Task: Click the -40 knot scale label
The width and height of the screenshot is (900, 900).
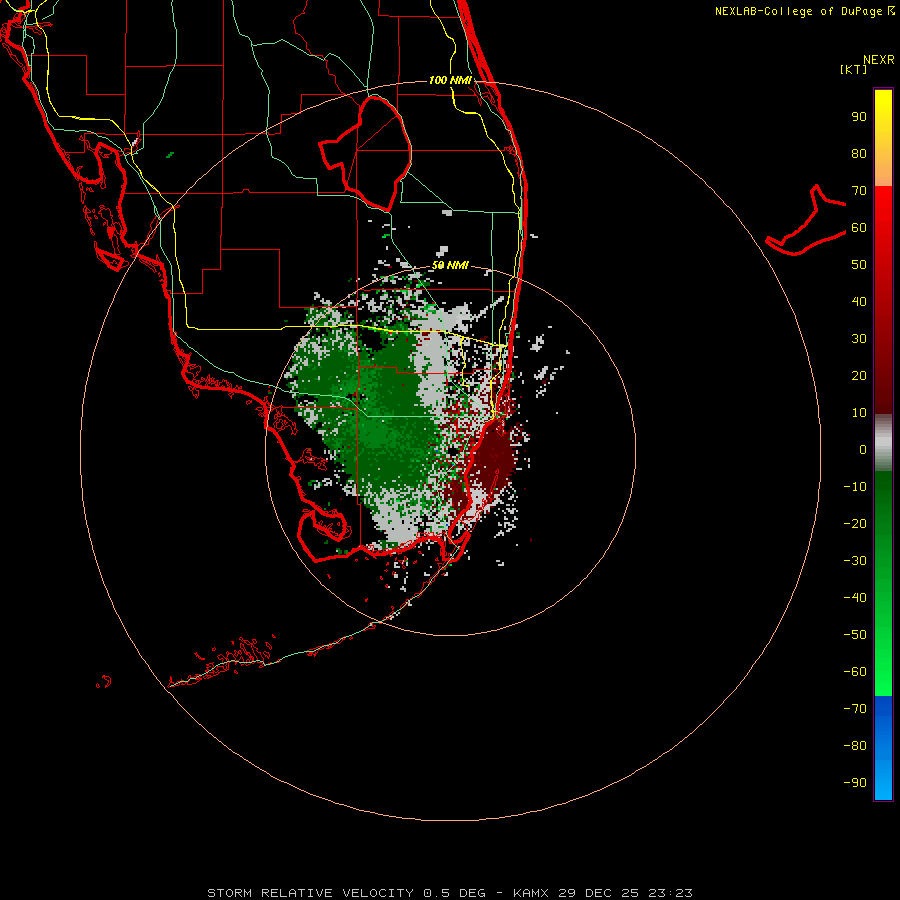Action: pyautogui.click(x=855, y=598)
